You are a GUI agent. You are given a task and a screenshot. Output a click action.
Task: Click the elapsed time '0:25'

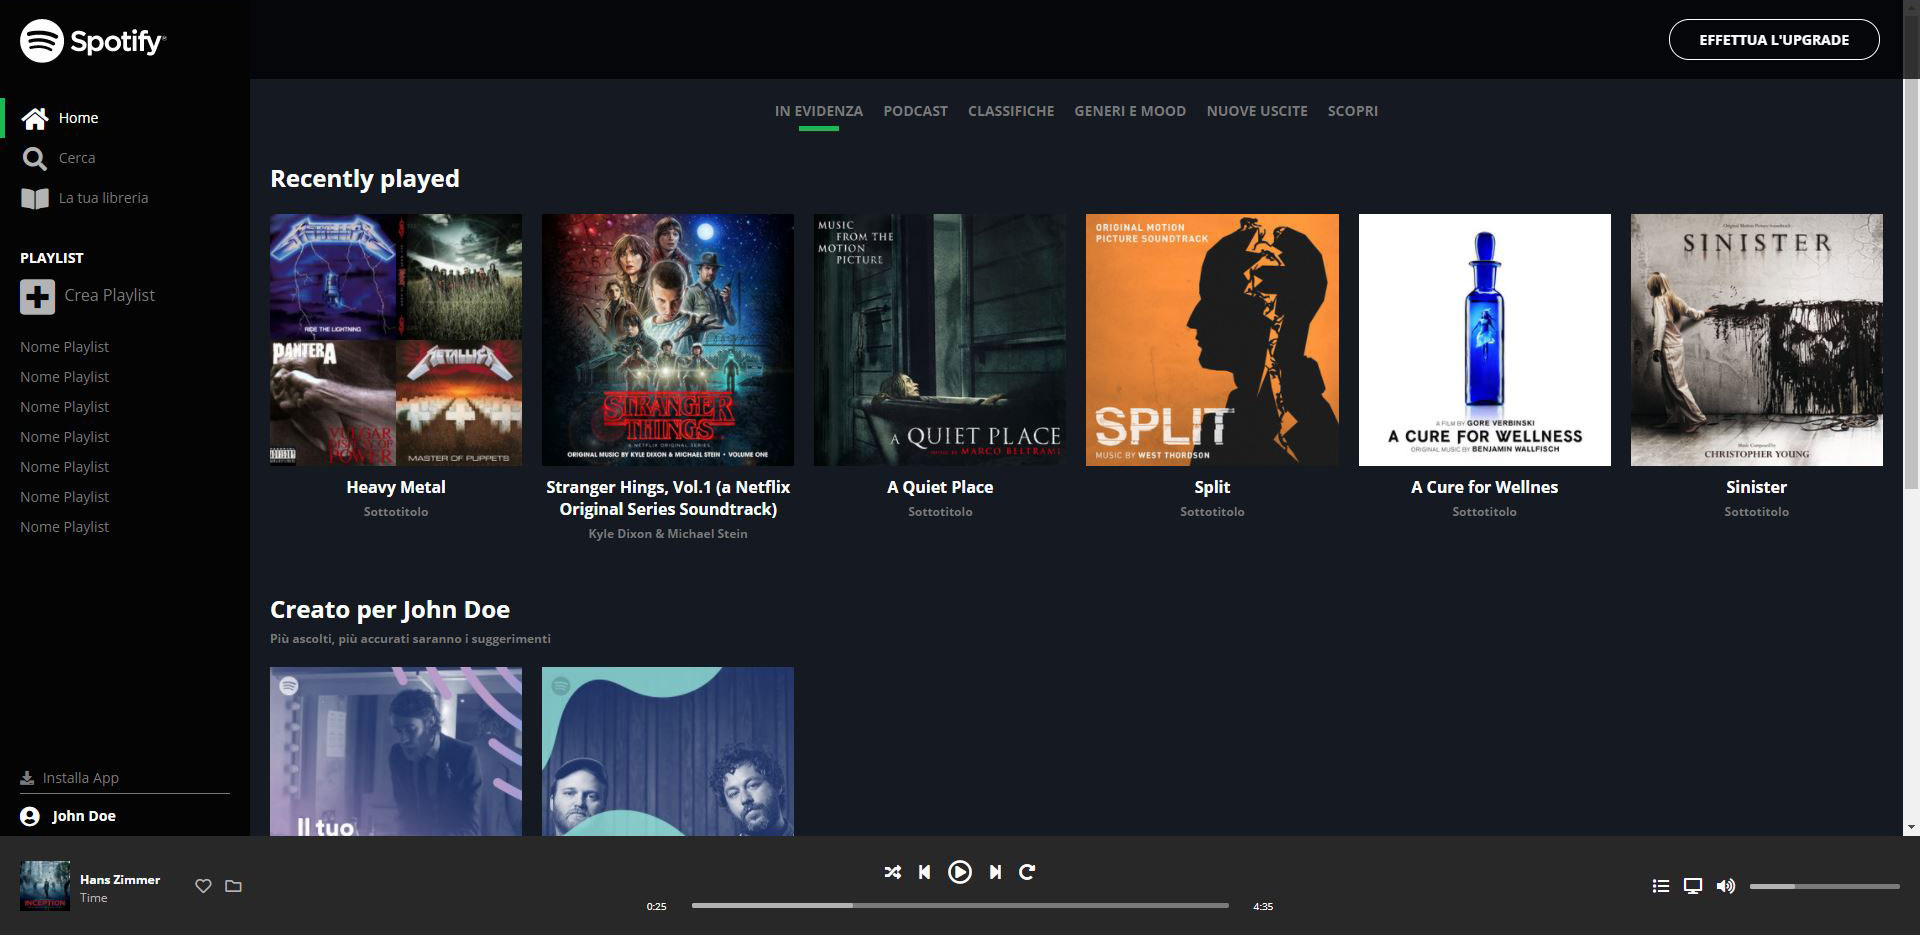coord(656,907)
